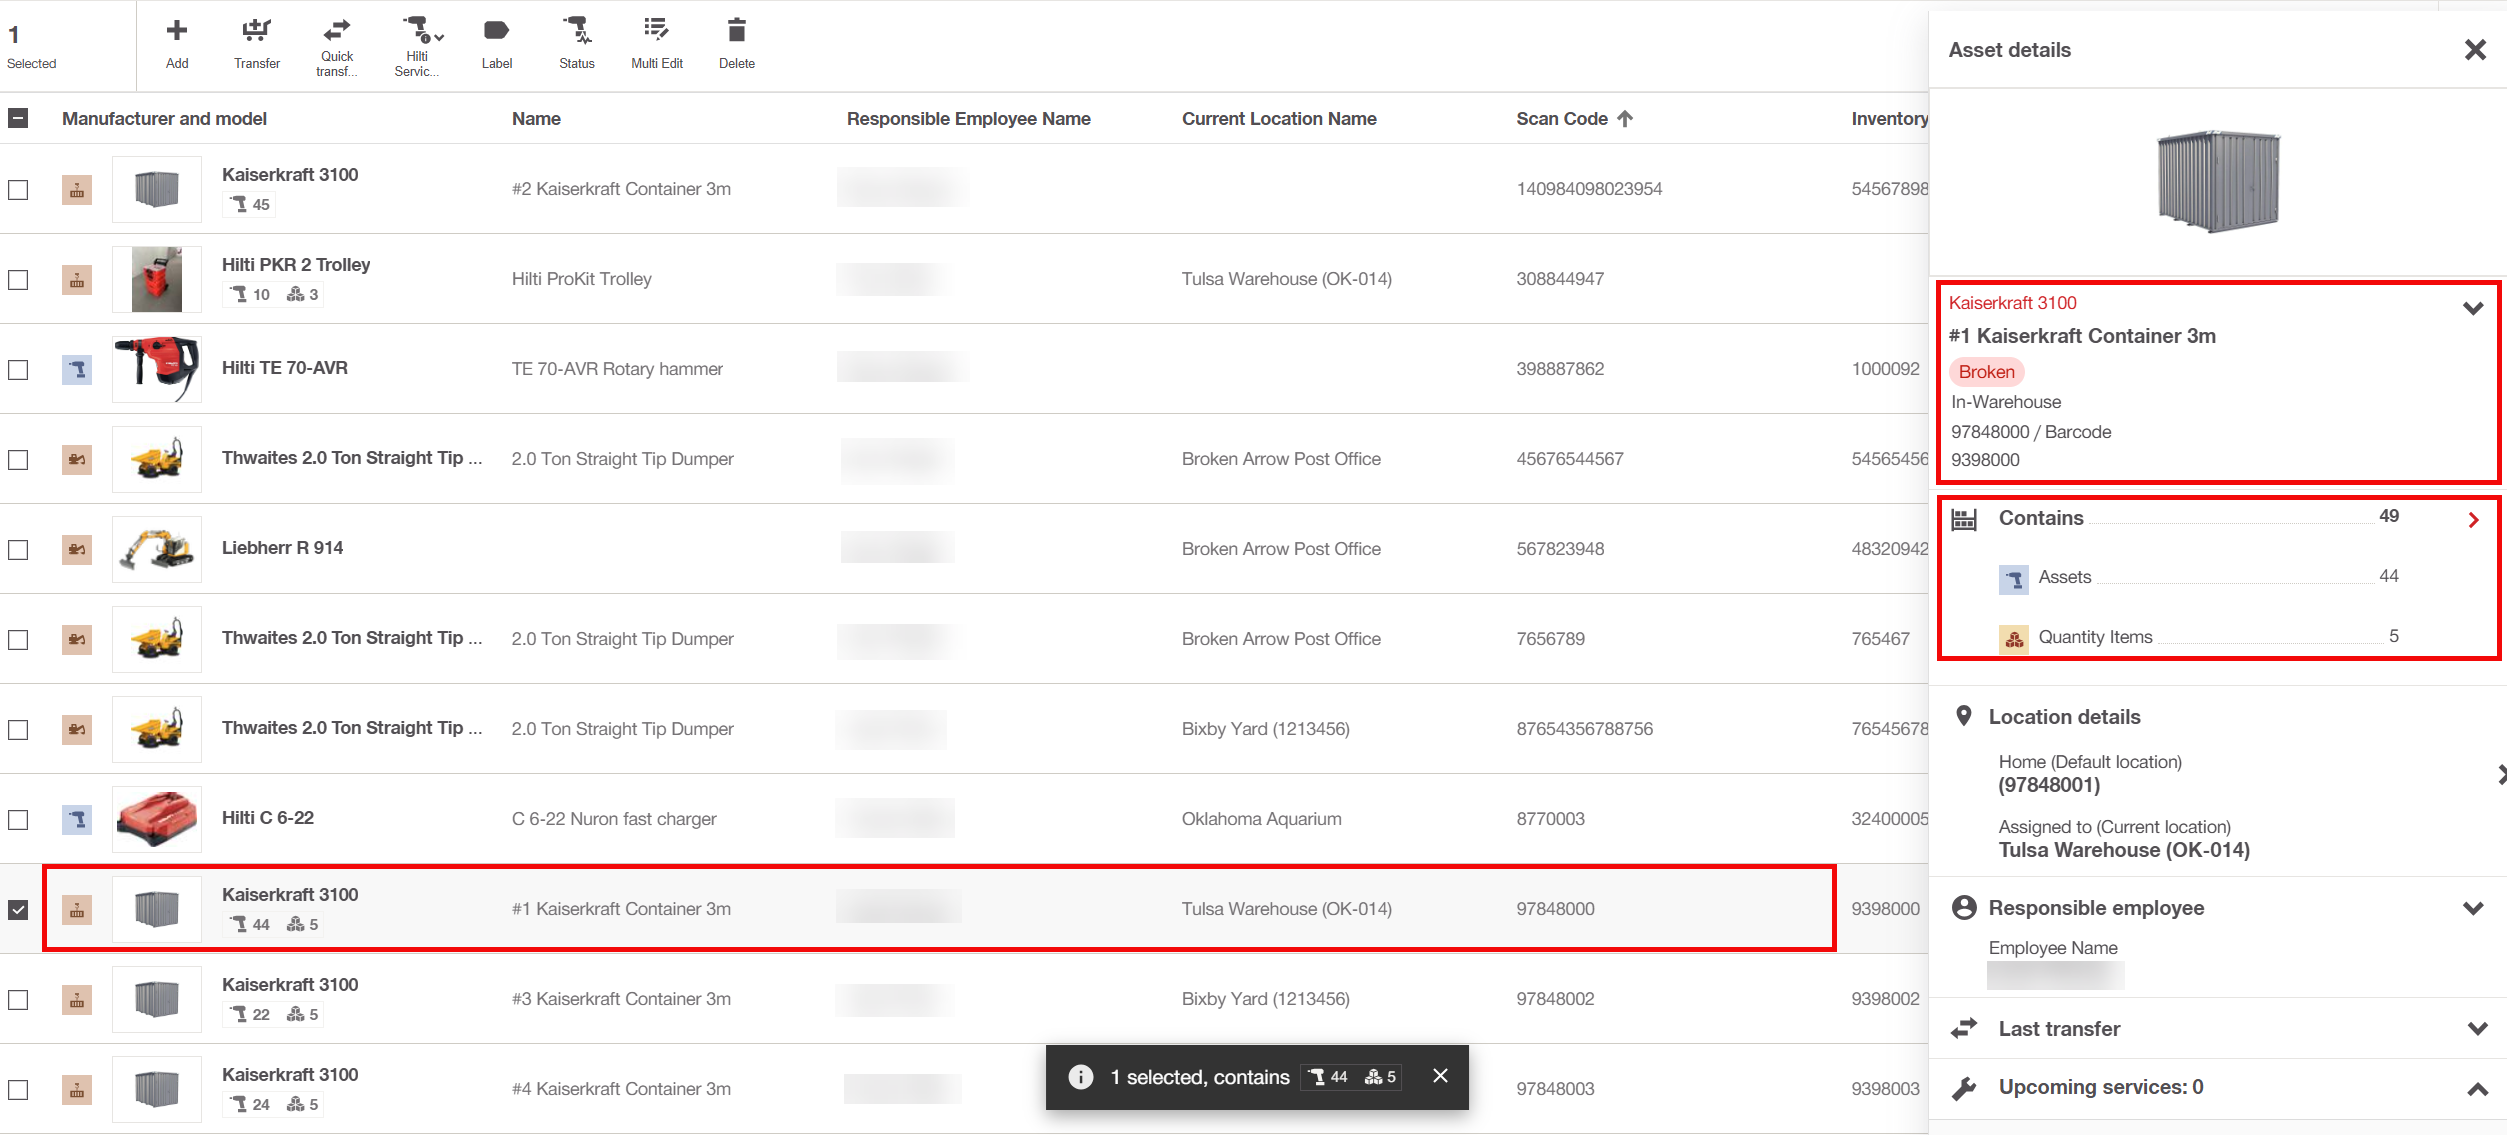The image size is (2507, 1135).
Task: Open Tulsa Warehouse (OK-014) current location
Action: point(2124,850)
